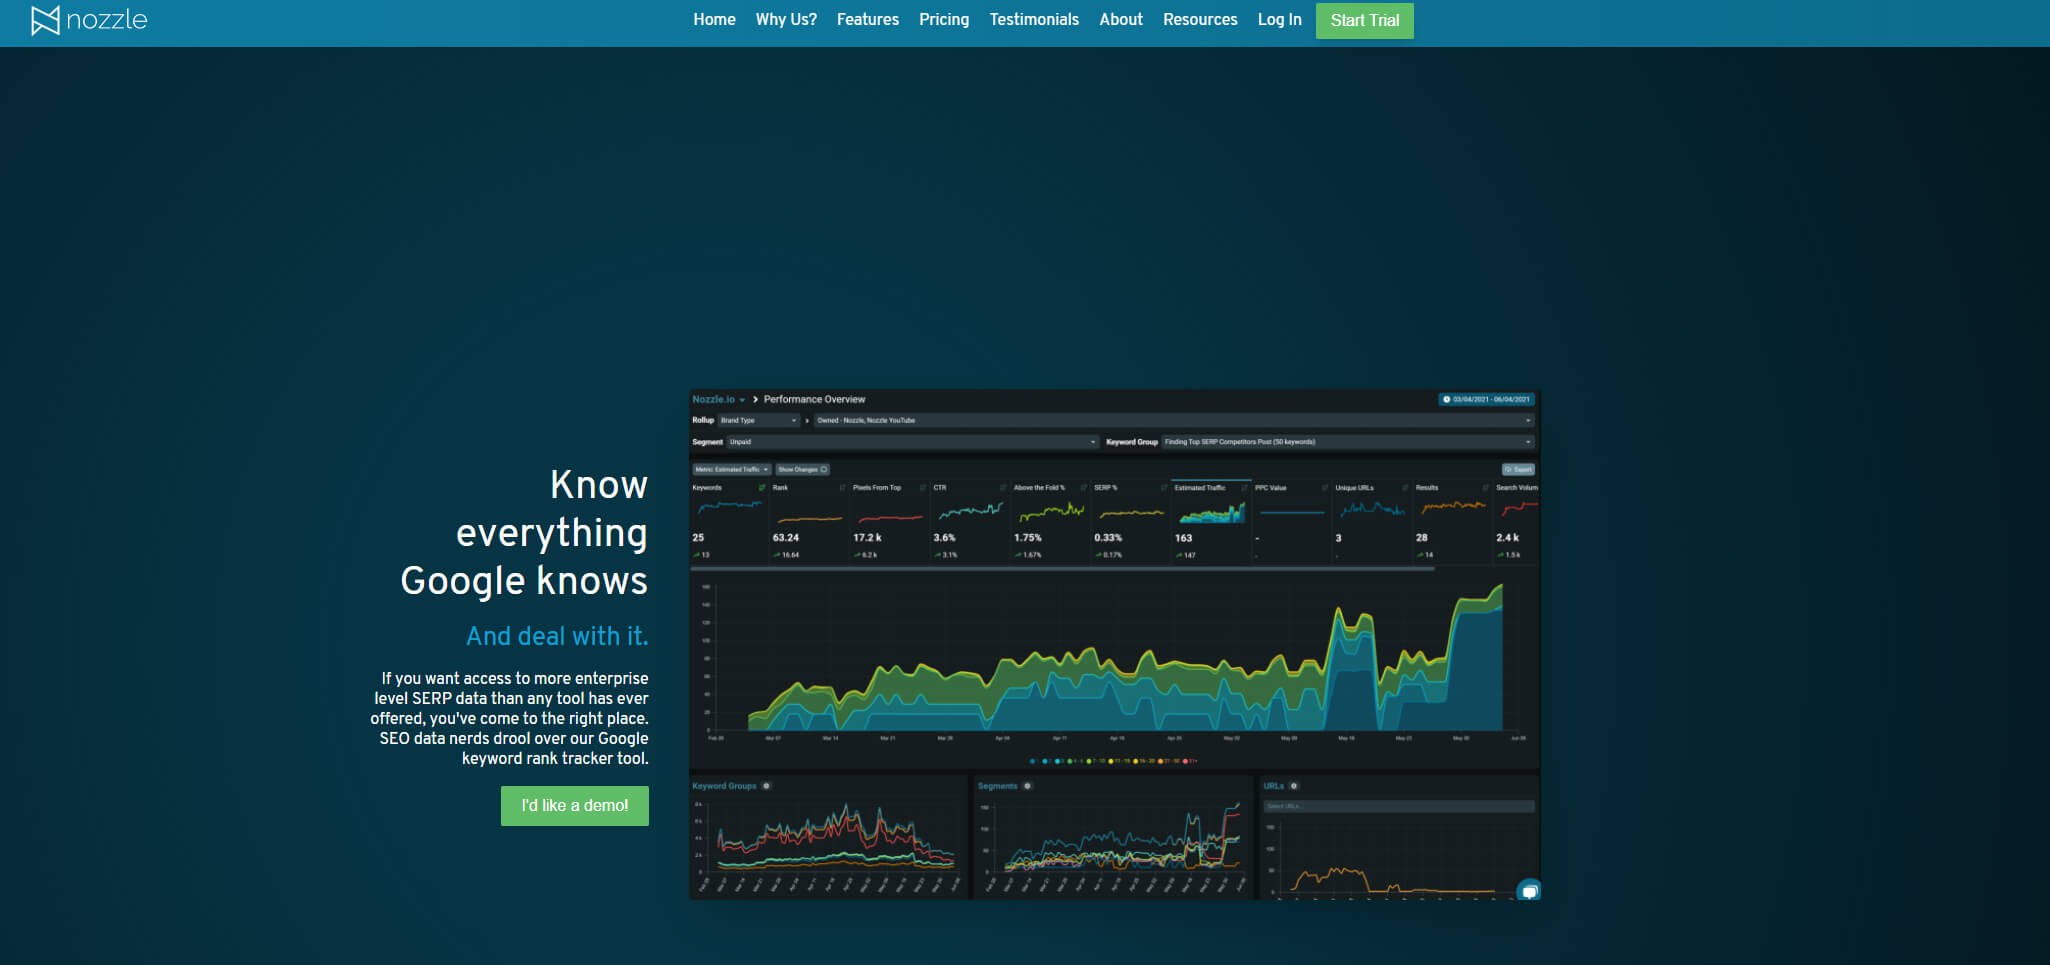Open the Owned - Nozzle, Nozzle YouTube dropdown
Viewport: 2050px width, 965px height.
(1173, 420)
